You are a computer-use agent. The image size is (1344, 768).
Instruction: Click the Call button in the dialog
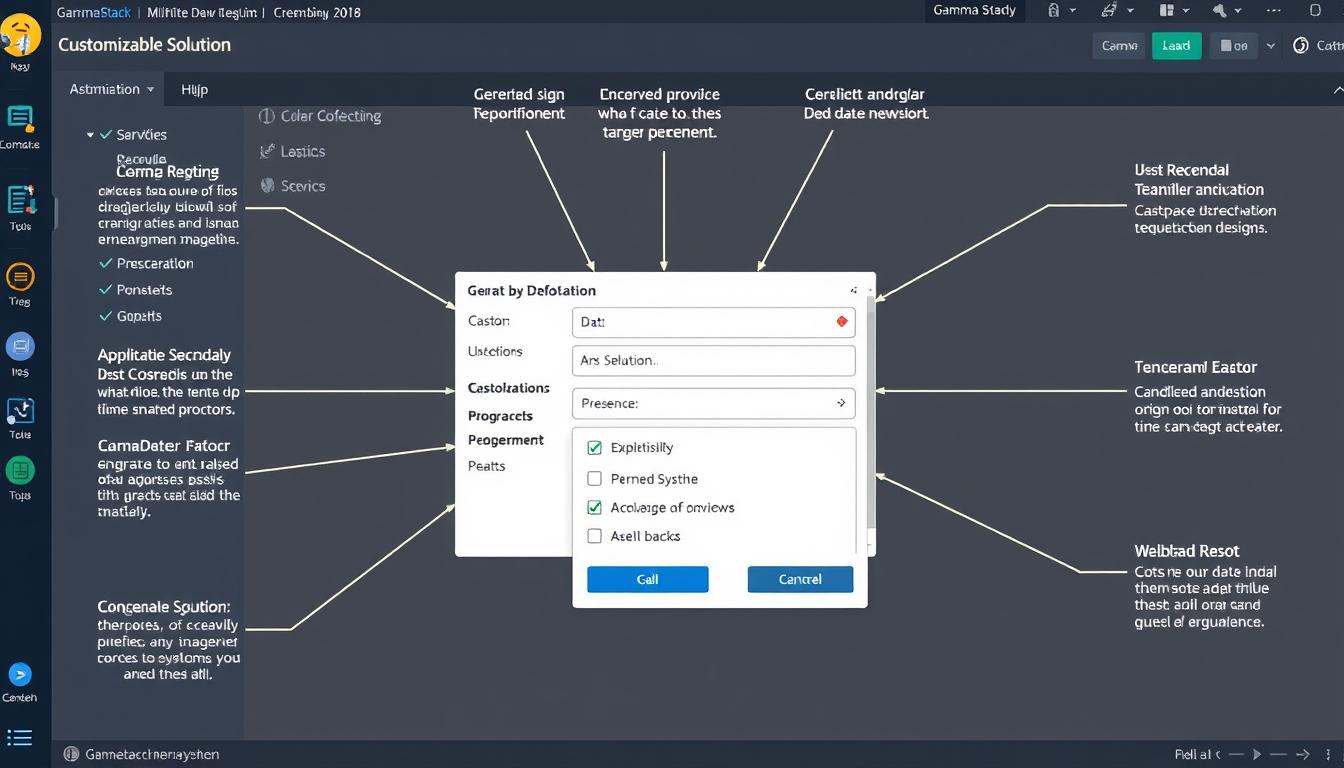click(647, 579)
